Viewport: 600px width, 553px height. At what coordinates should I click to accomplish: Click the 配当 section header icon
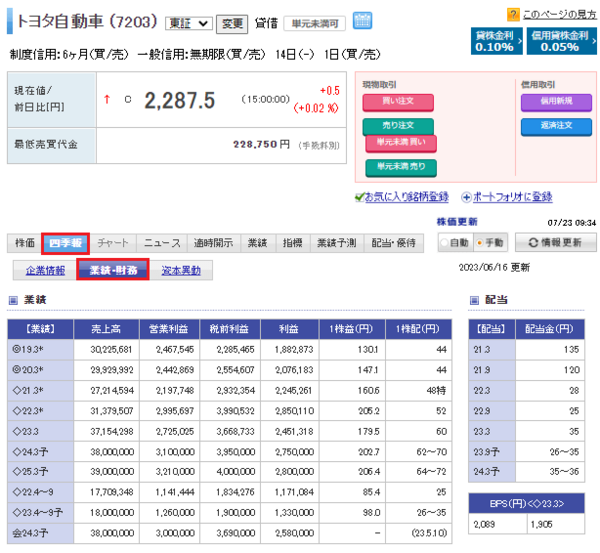pyautogui.click(x=474, y=300)
